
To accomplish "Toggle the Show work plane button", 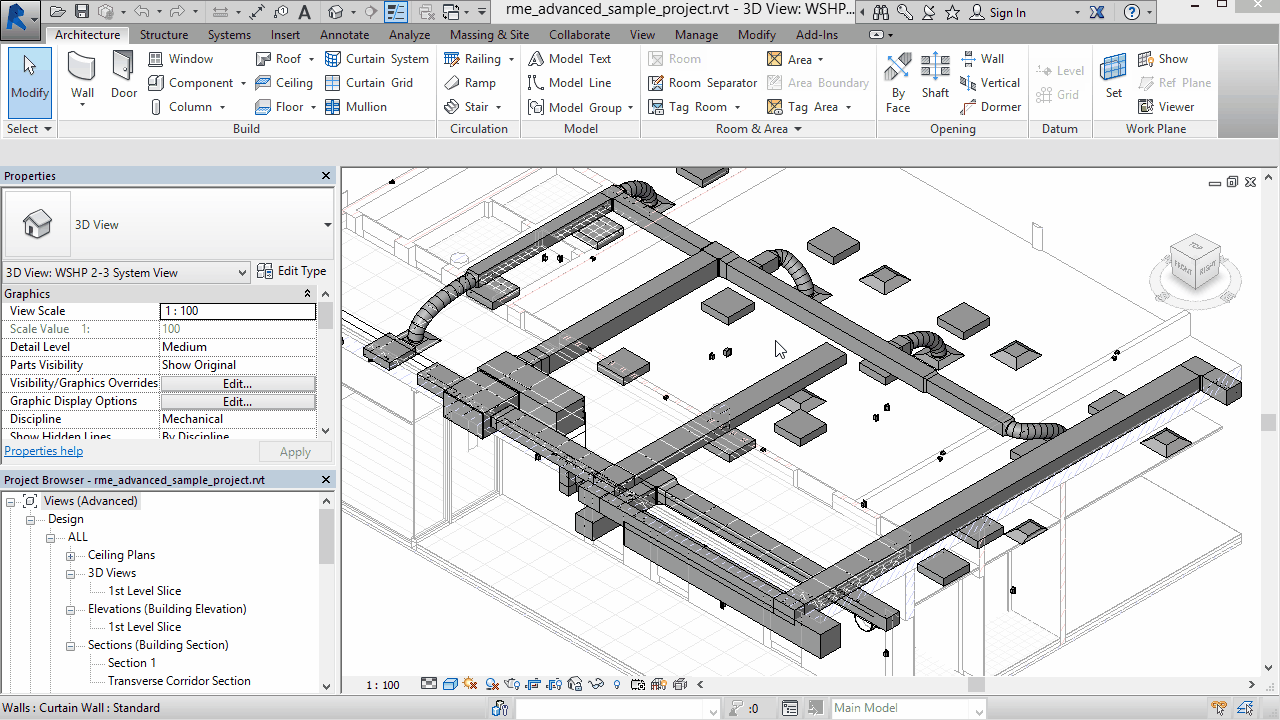I will [1163, 59].
